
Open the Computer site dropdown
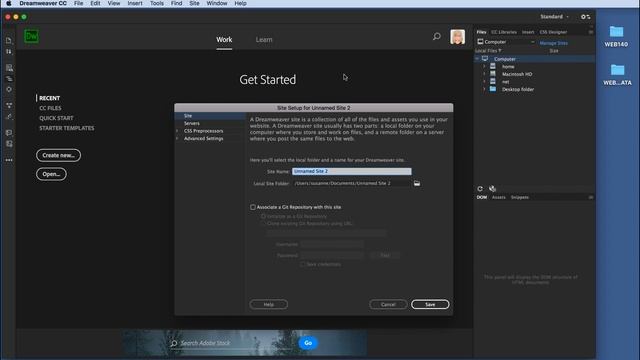(506, 42)
